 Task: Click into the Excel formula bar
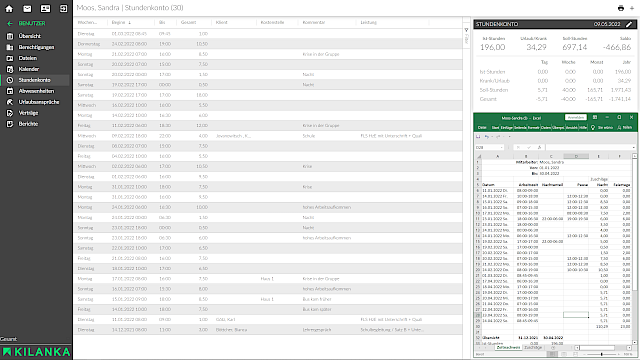(588, 147)
